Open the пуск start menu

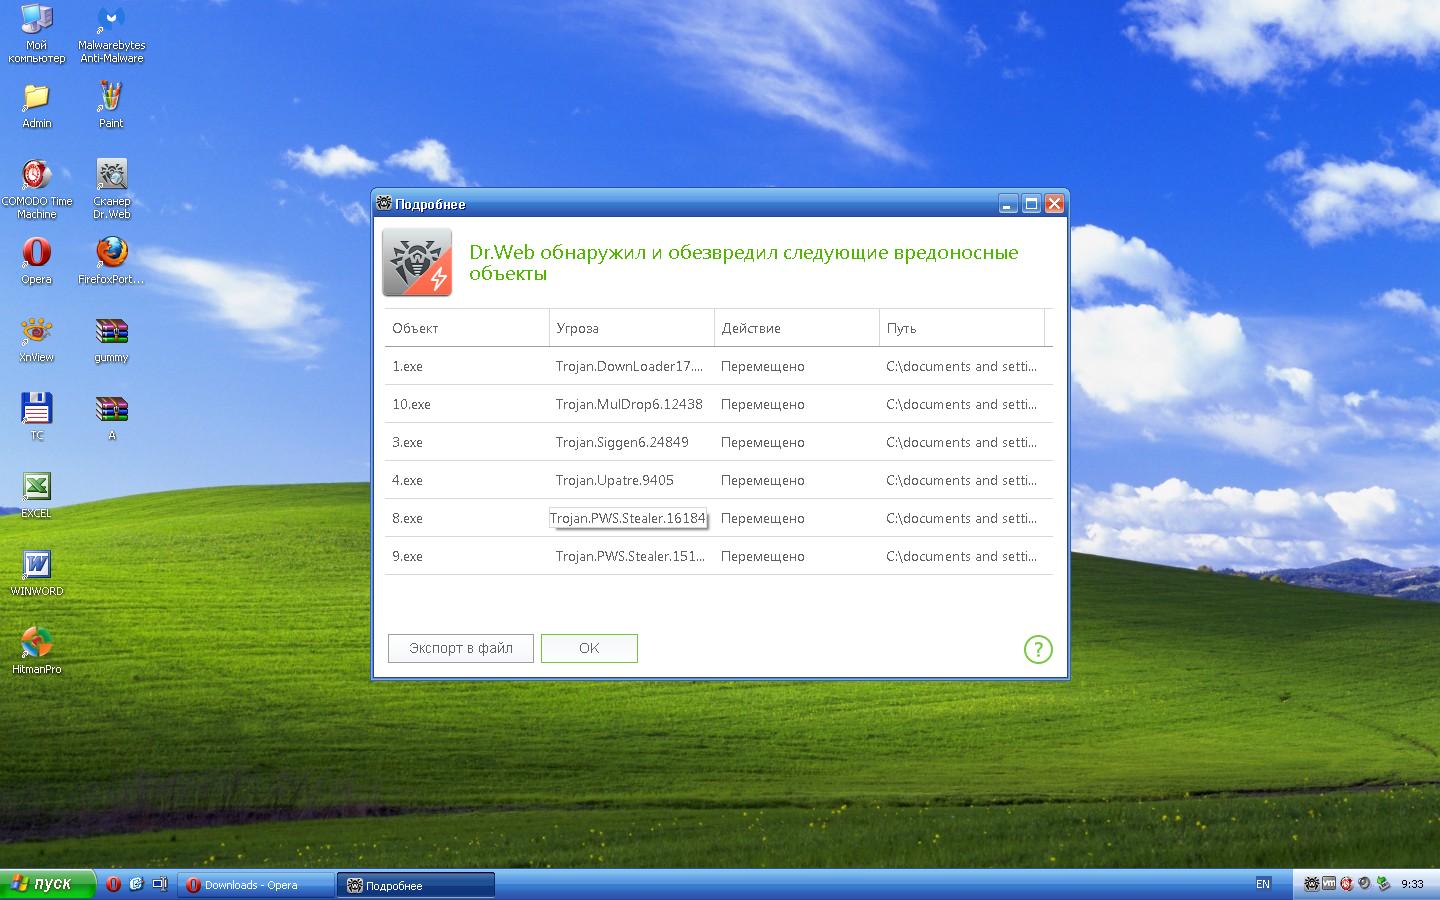(48, 884)
